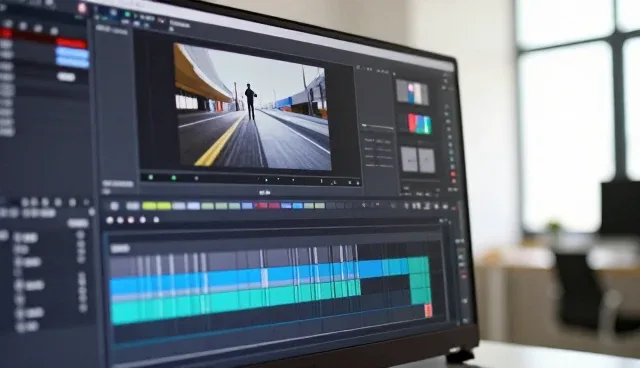
Task: Select the upper light-blue bar in left panel
Action: click(72, 53)
